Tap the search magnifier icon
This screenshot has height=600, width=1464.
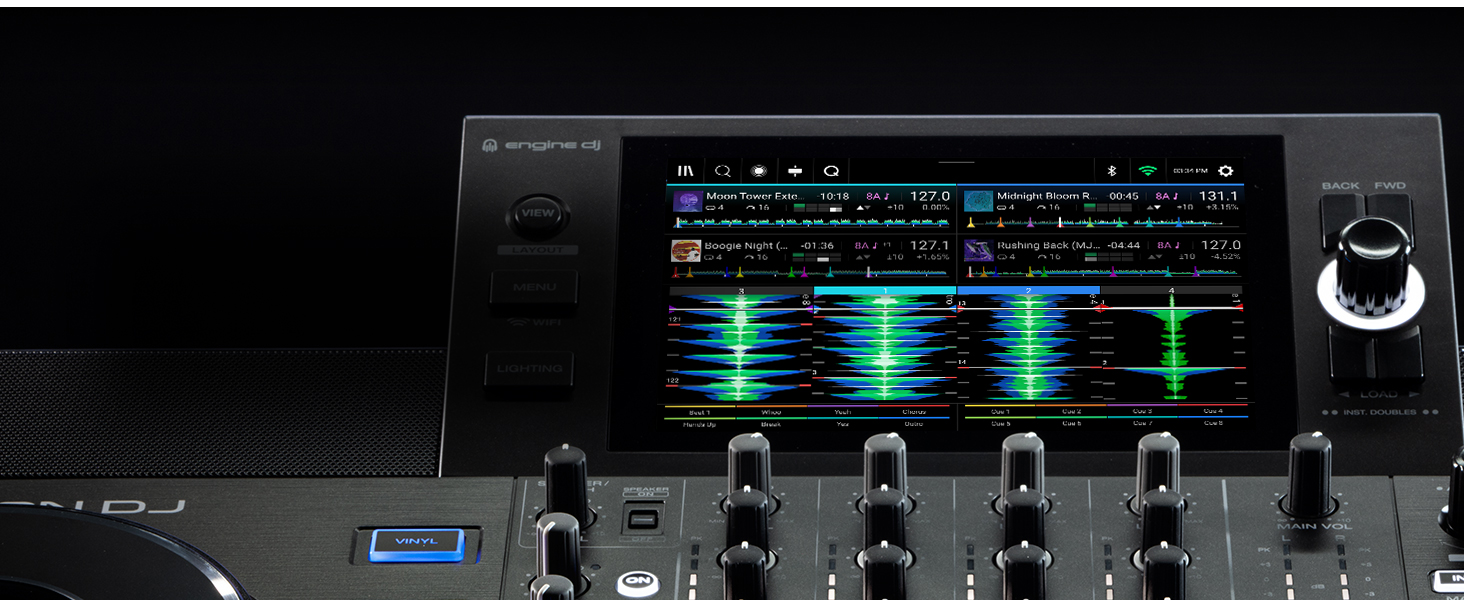point(722,171)
